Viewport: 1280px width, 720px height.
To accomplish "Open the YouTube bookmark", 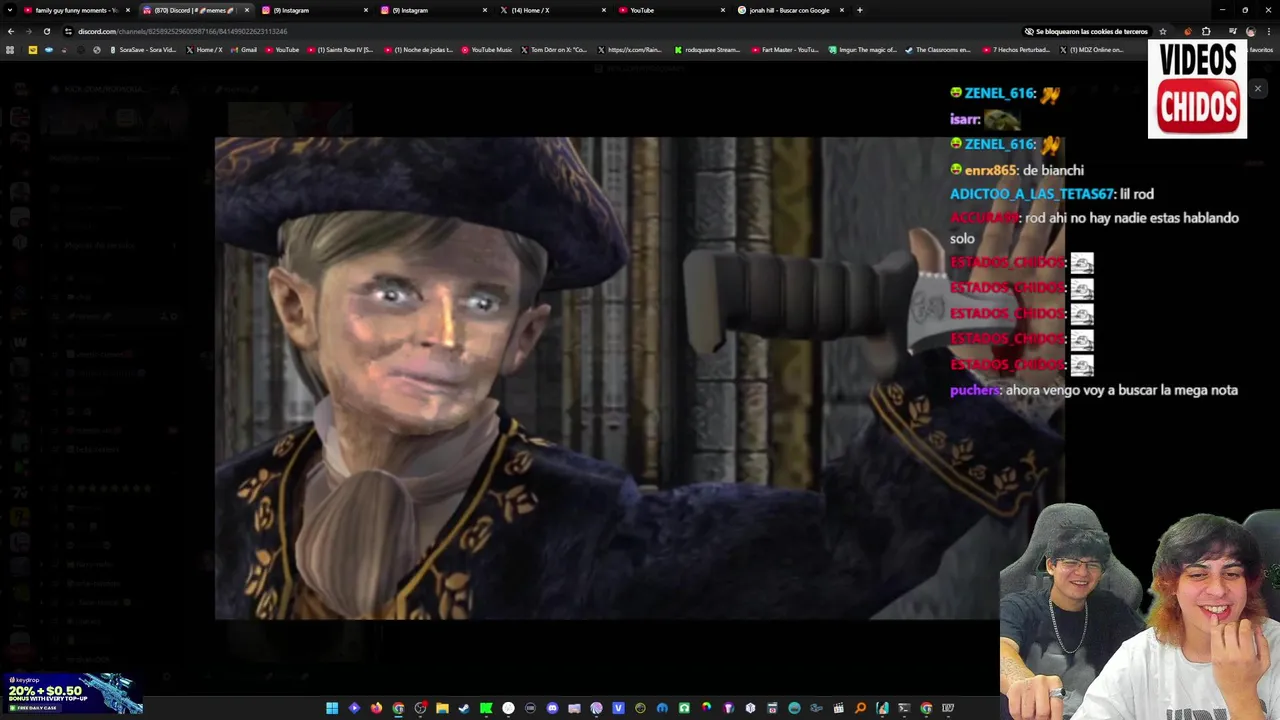I will point(282,49).
